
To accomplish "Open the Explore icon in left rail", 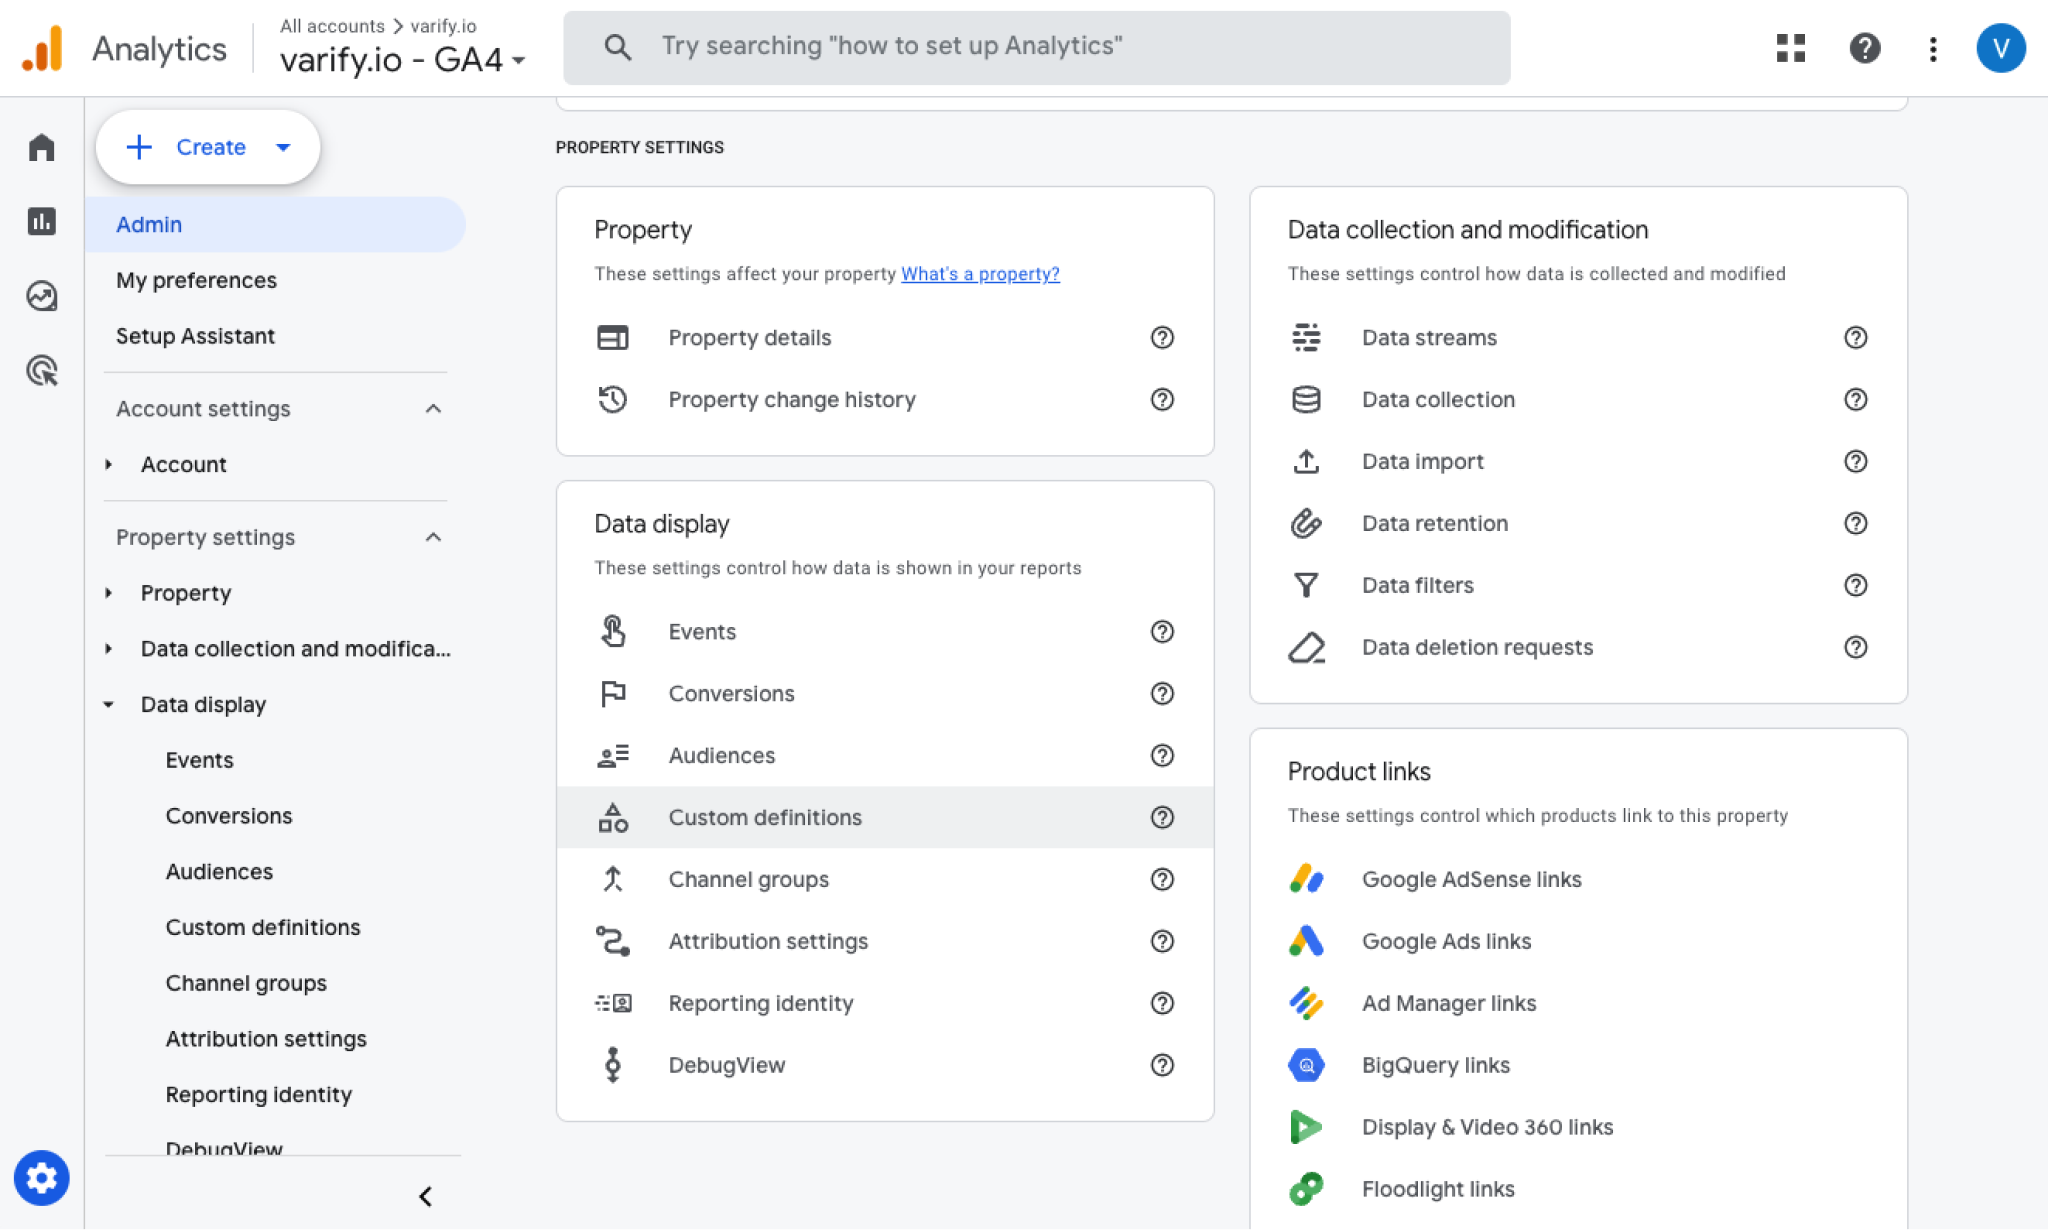I will pyautogui.click(x=41, y=296).
